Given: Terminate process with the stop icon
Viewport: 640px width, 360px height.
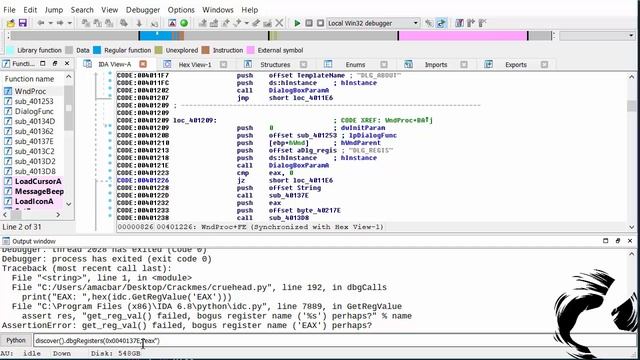Looking at the screenshot, I should coord(320,23).
